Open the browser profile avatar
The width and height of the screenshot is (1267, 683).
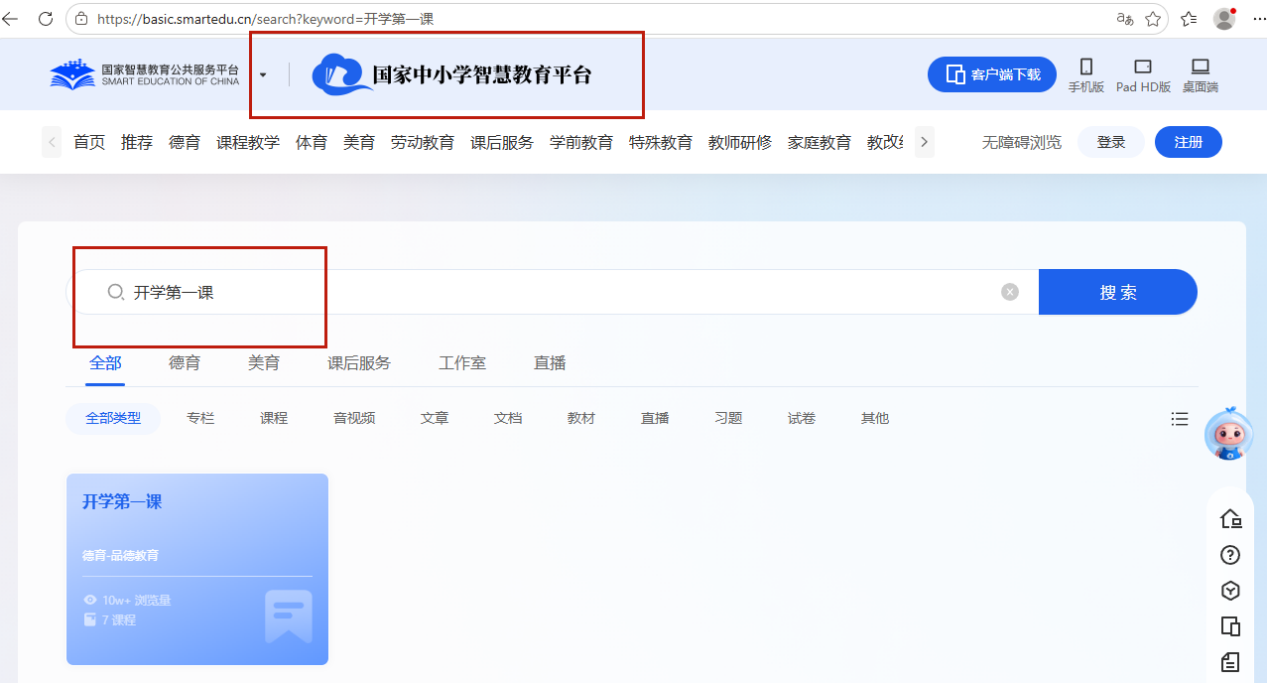1224,18
